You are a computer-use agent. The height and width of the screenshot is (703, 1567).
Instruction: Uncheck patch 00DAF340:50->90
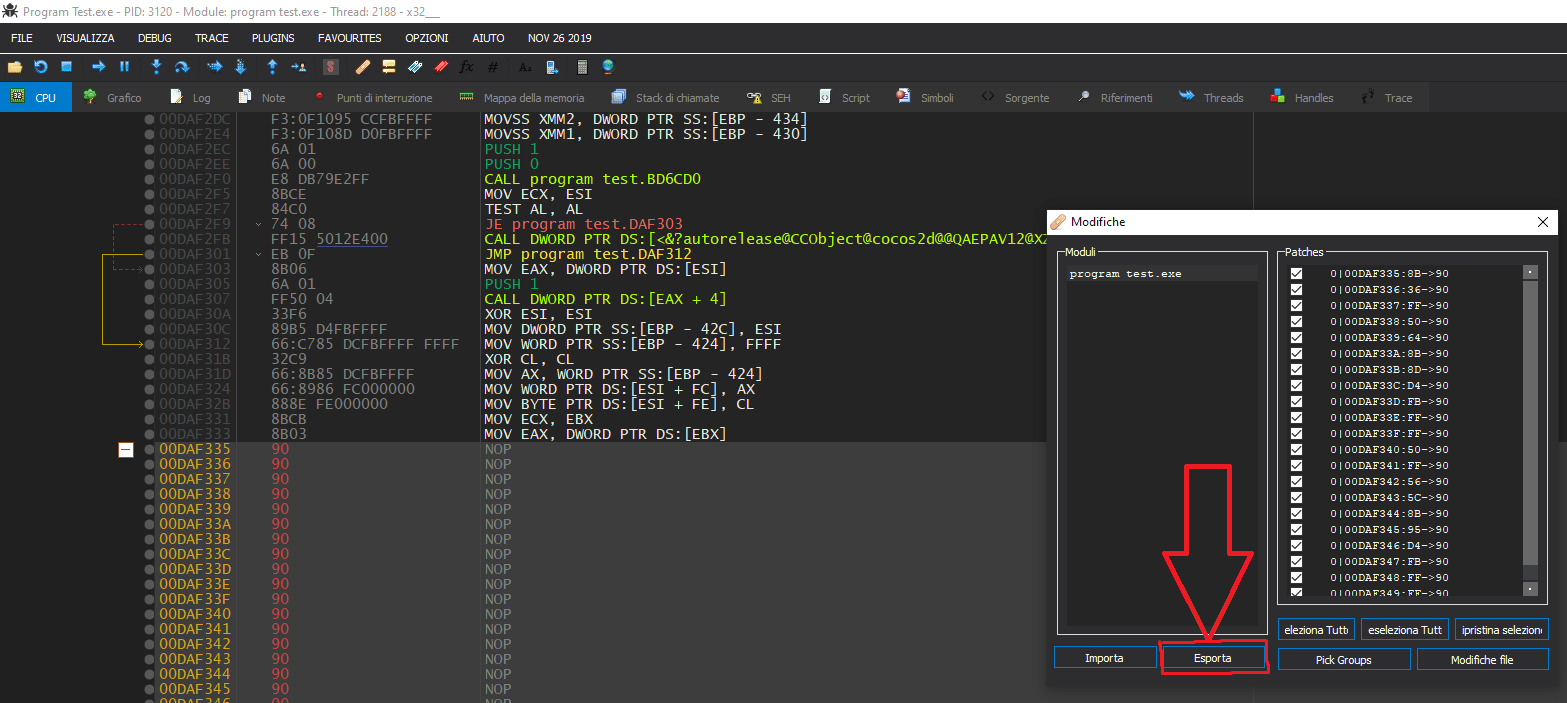click(1297, 449)
